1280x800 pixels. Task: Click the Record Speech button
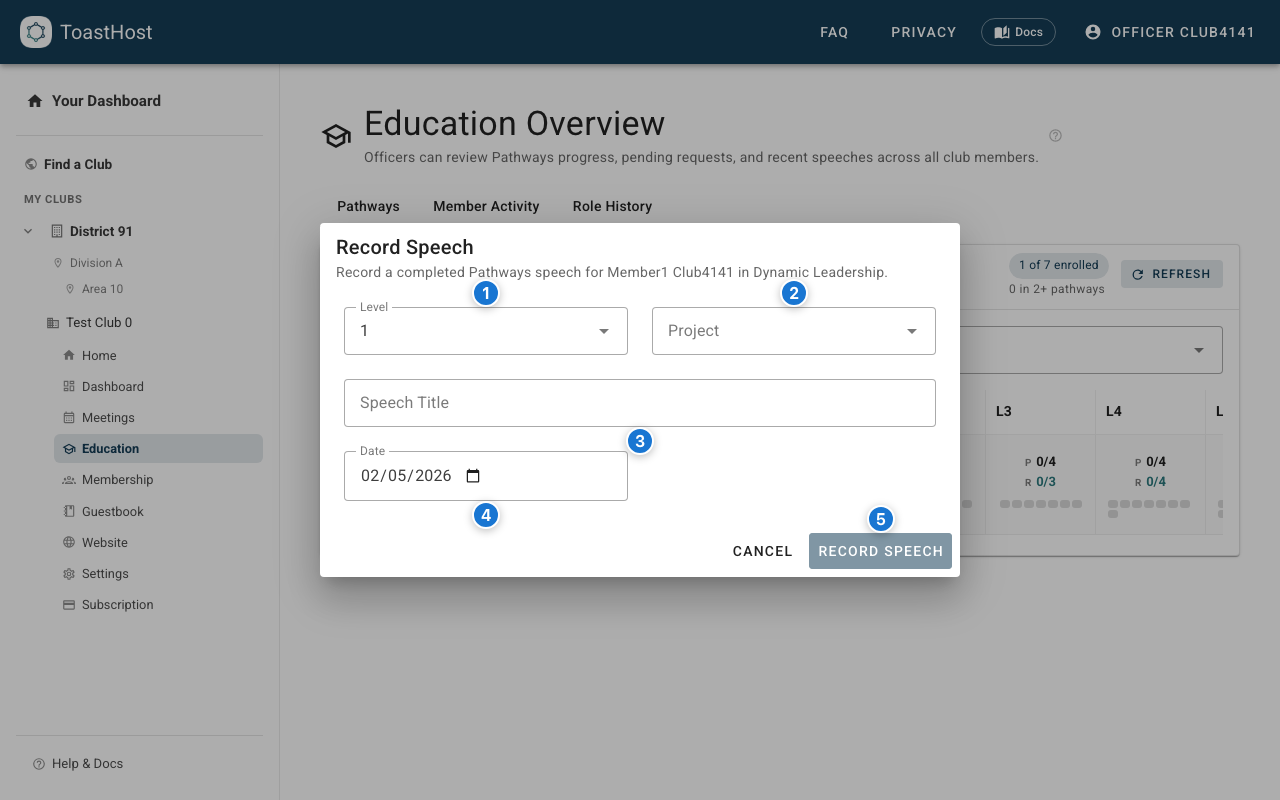point(880,551)
